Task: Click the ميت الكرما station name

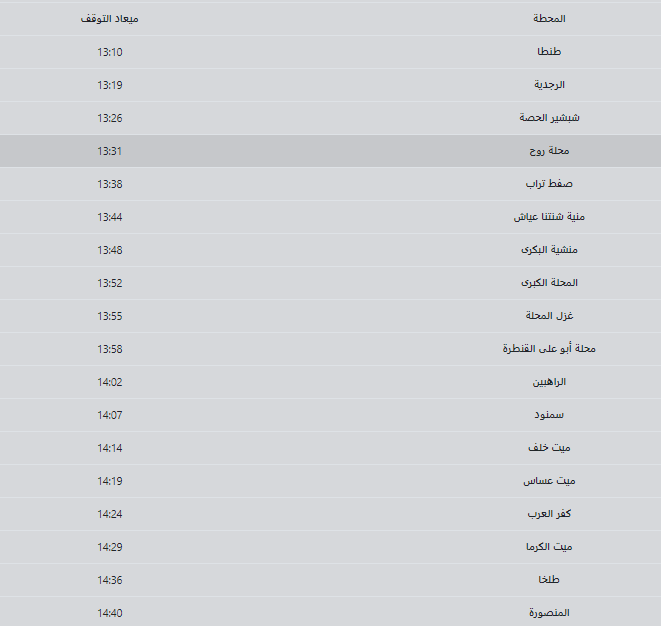Action: pyautogui.click(x=549, y=547)
